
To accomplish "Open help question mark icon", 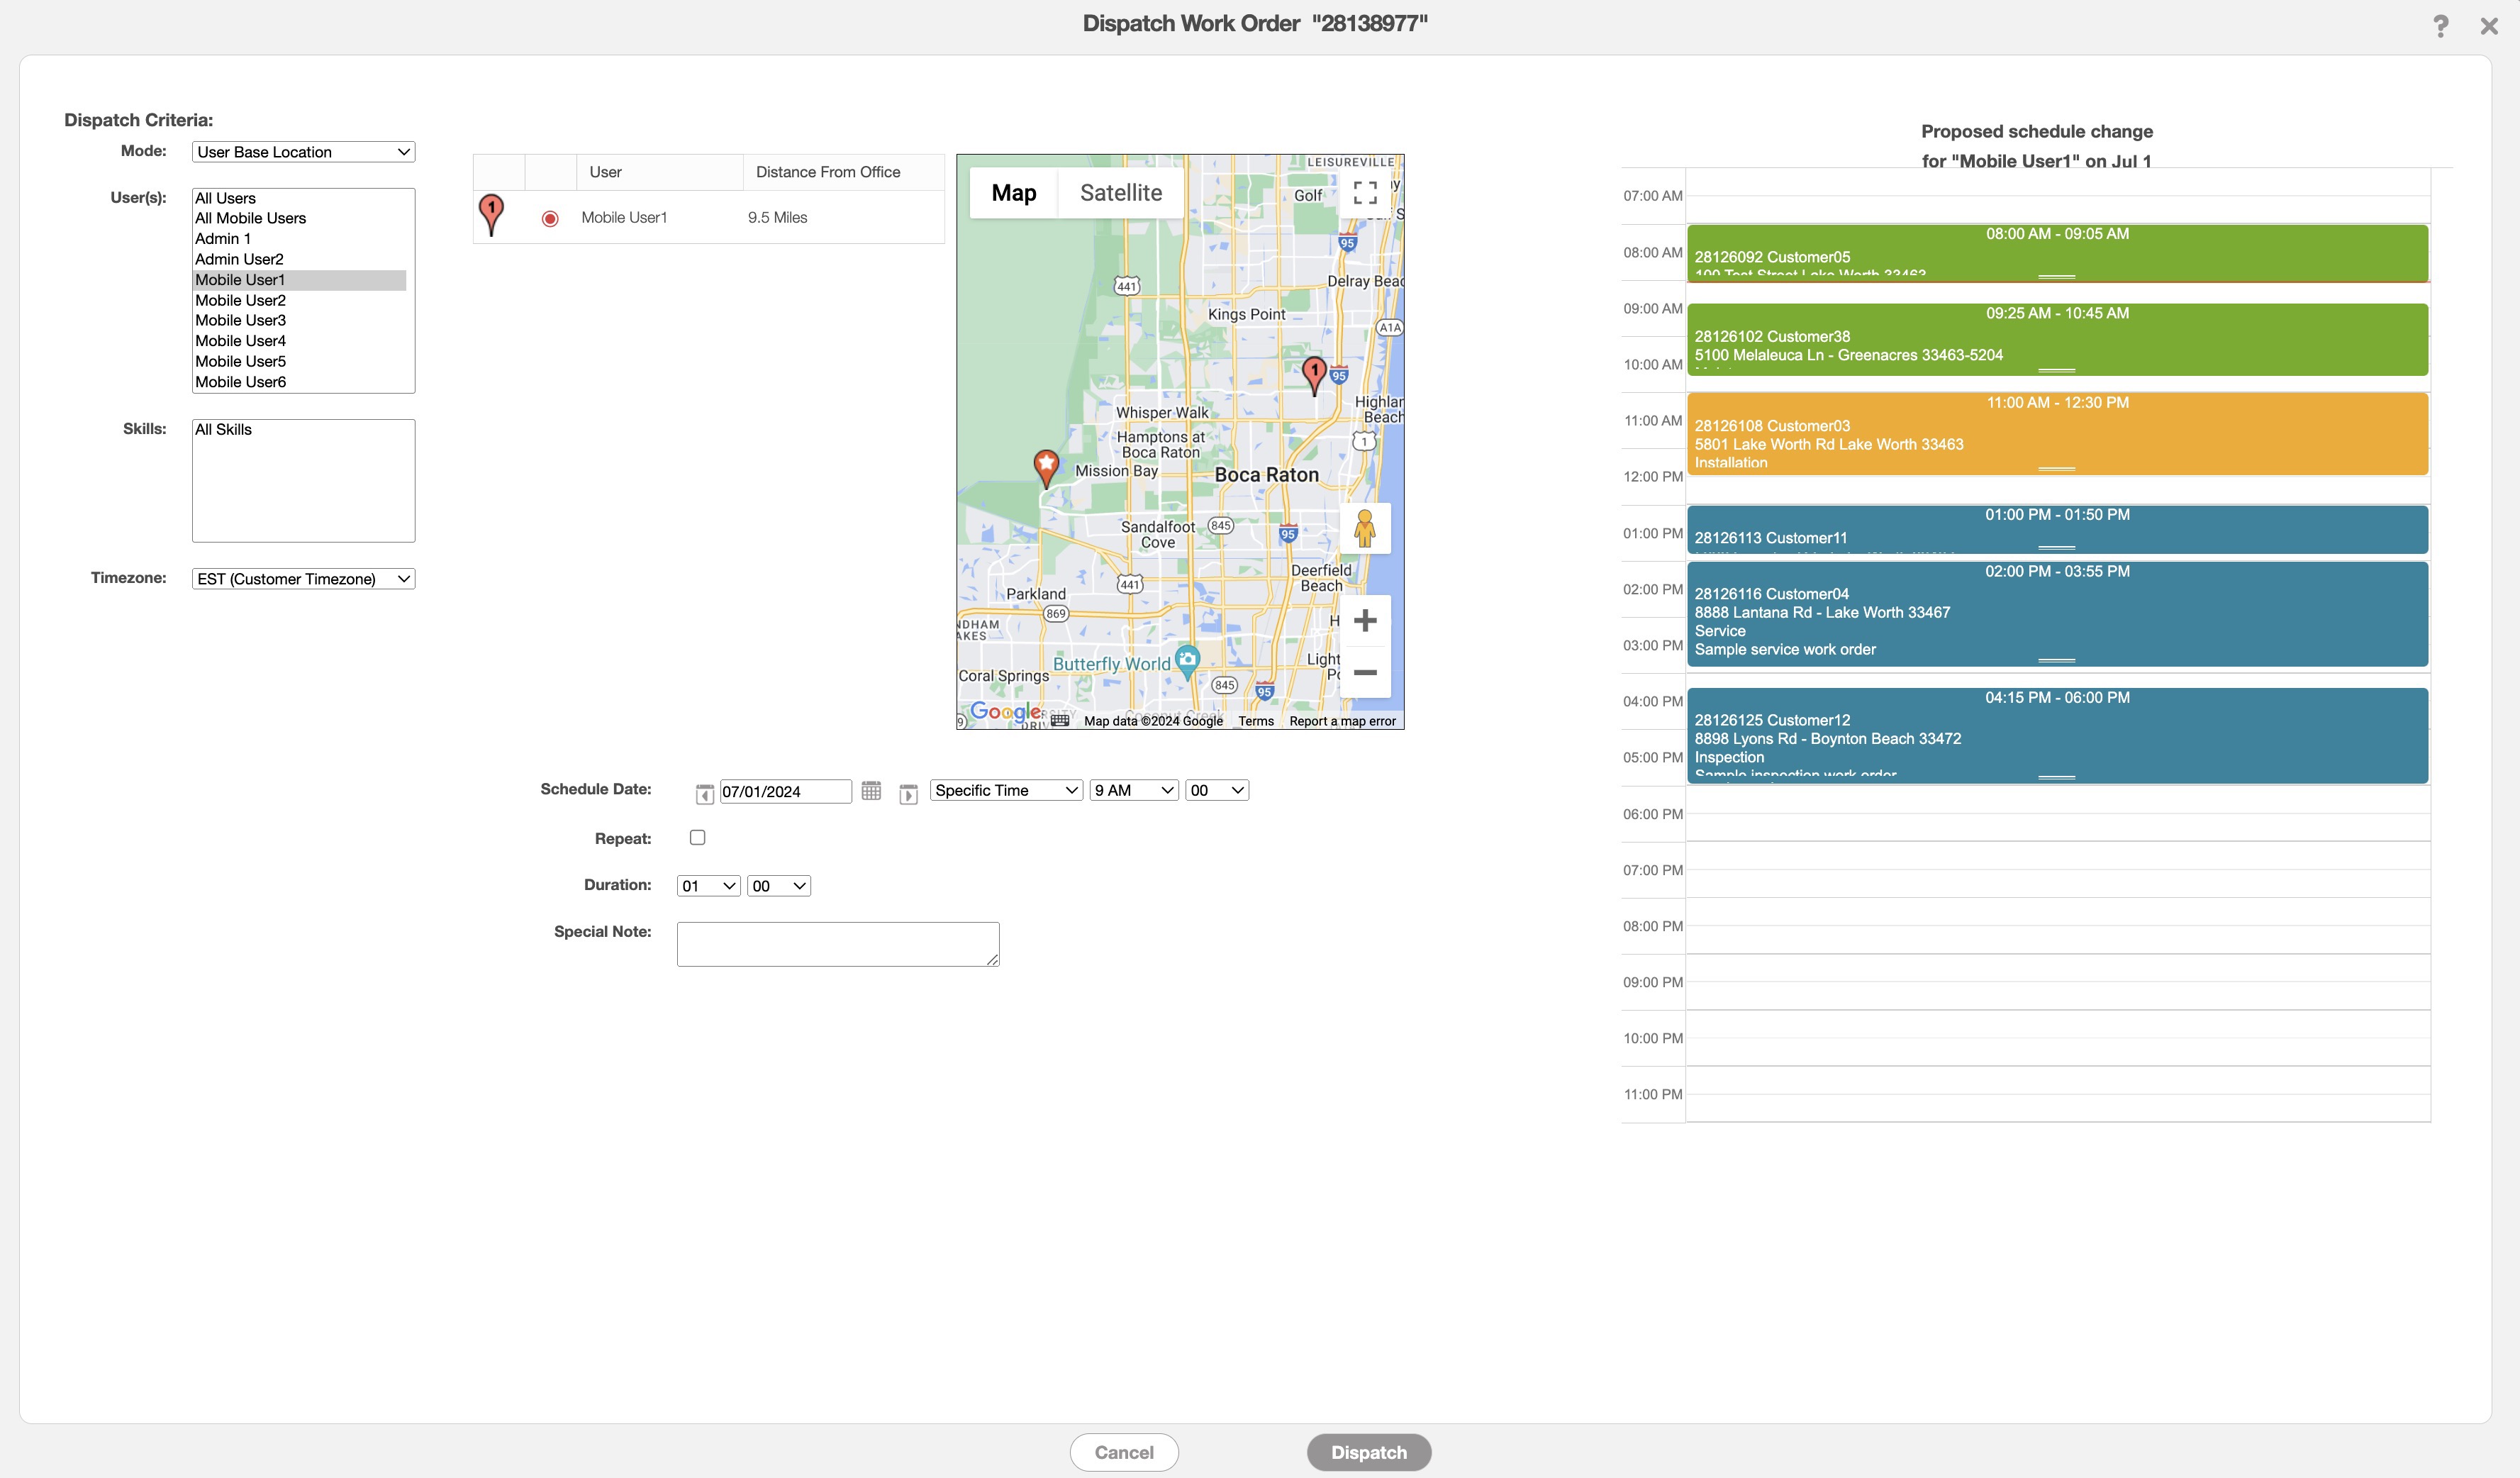I will [x=2440, y=26].
